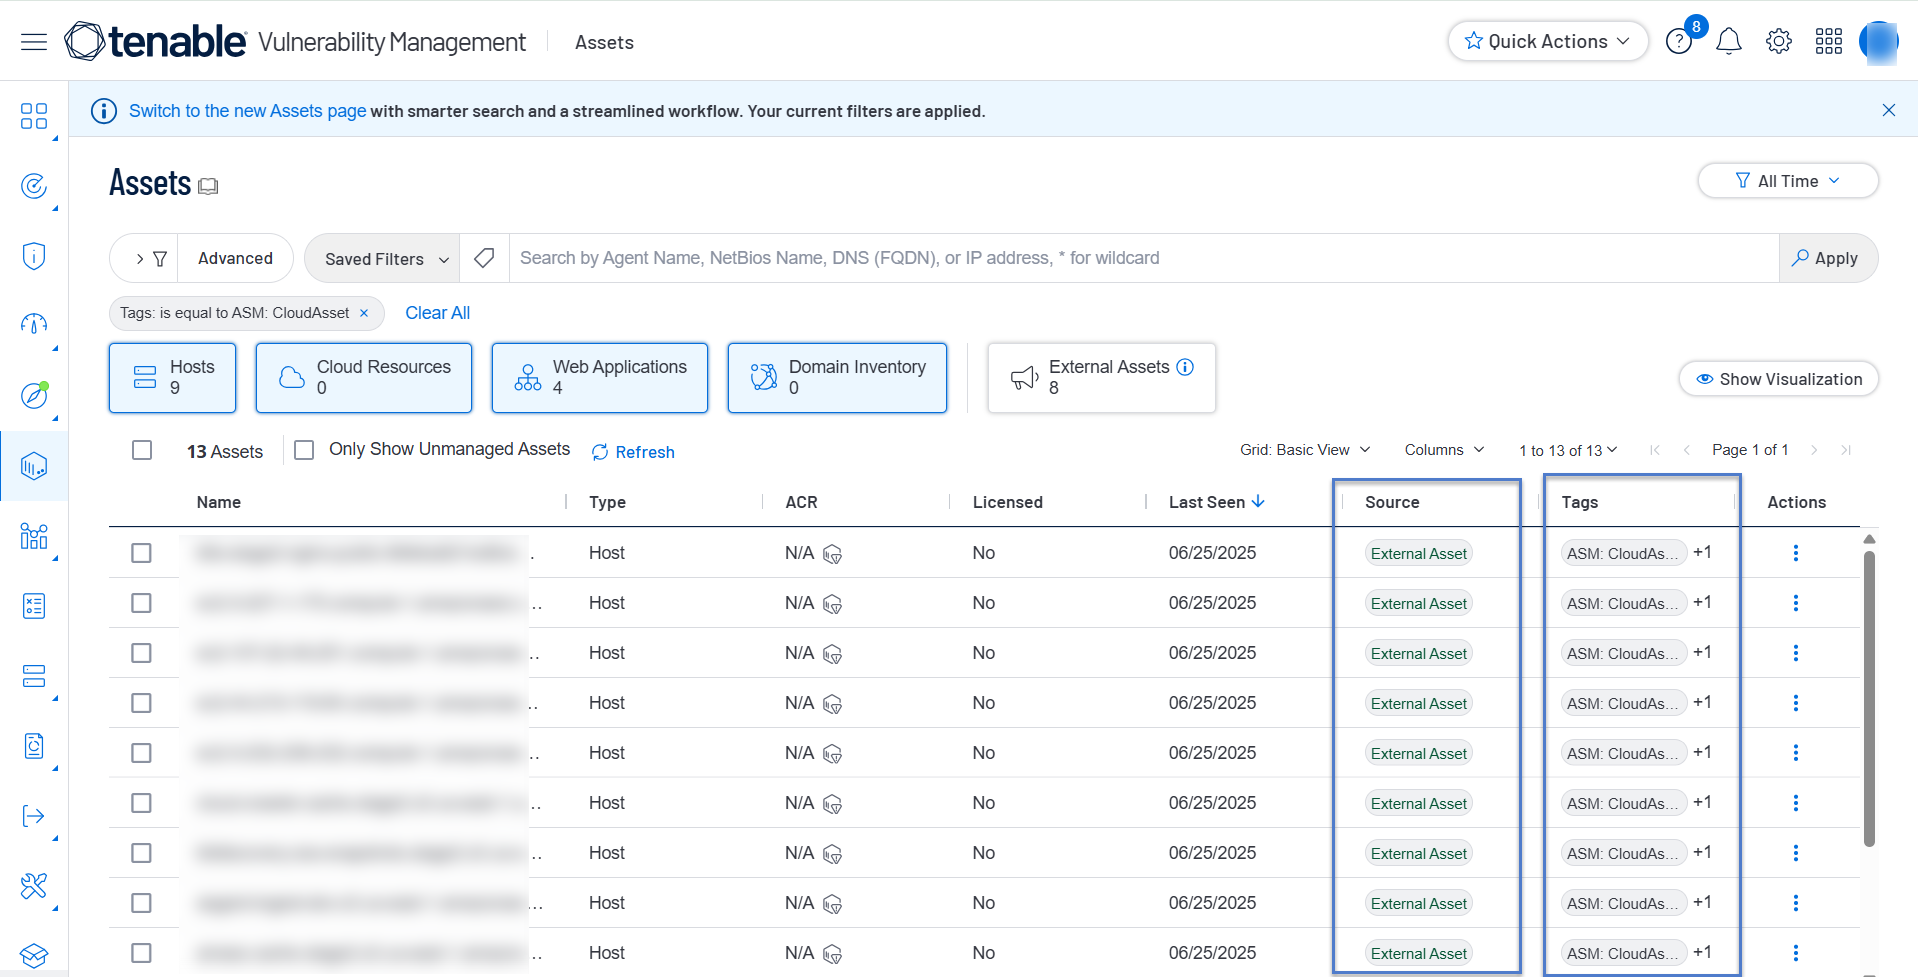
Task: Click the Tenable logo
Action: (x=155, y=41)
